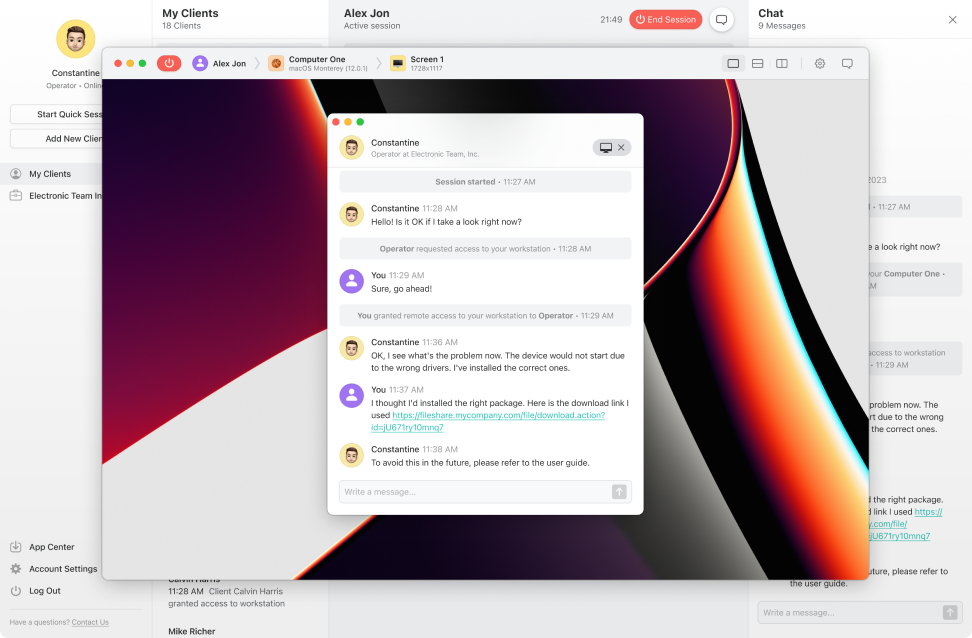Open App Center from sidebar
The image size is (972, 638).
[51, 547]
